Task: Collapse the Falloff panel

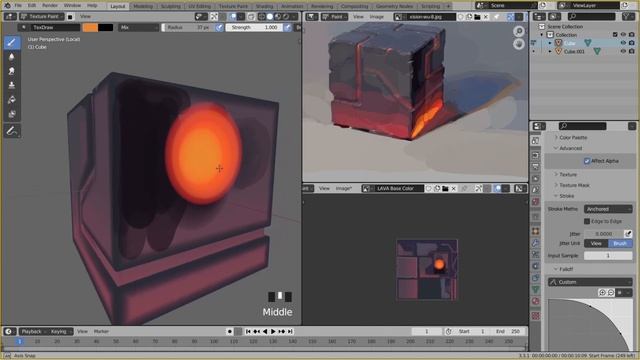Action: [565, 269]
